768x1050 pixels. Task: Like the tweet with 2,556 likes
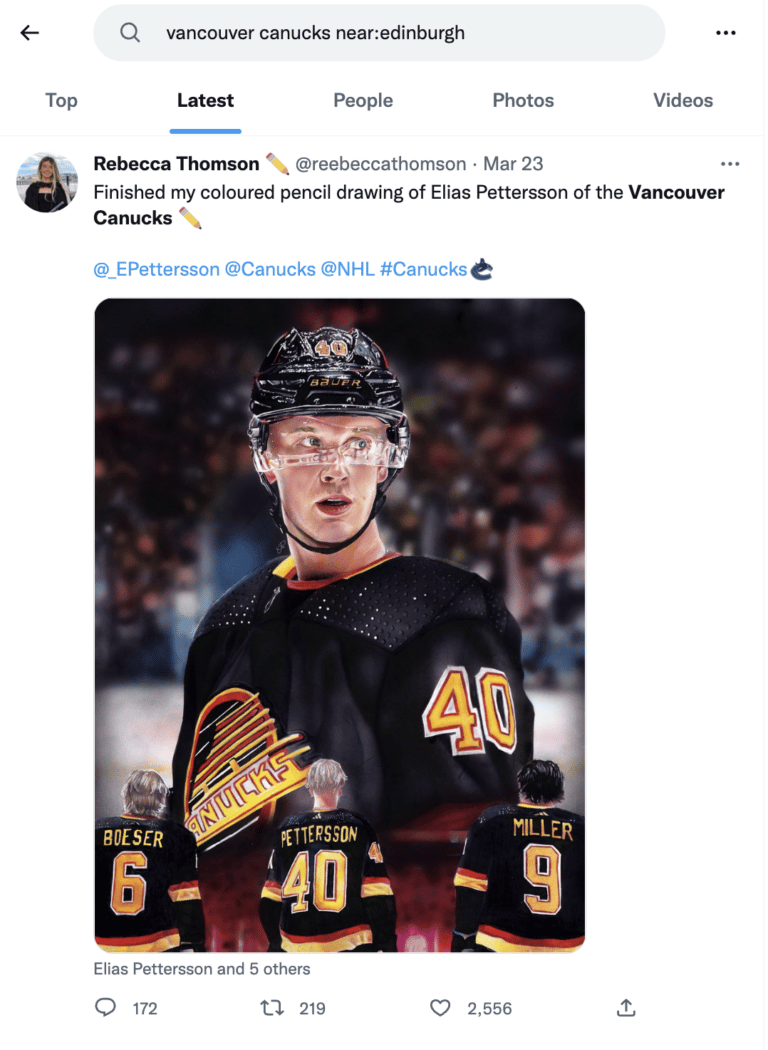tap(440, 1008)
